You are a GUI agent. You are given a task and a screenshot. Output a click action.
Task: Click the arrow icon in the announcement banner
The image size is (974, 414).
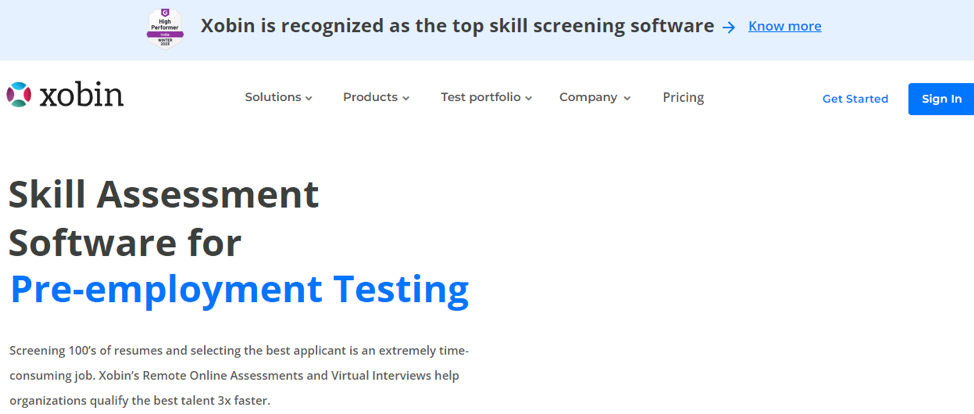[729, 27]
